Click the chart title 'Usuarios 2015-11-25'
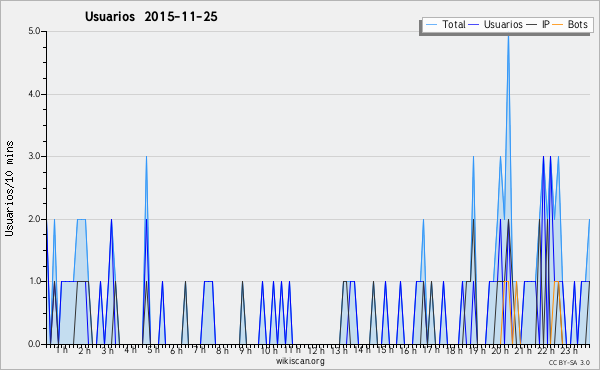The height and width of the screenshot is (370, 600). (151, 16)
